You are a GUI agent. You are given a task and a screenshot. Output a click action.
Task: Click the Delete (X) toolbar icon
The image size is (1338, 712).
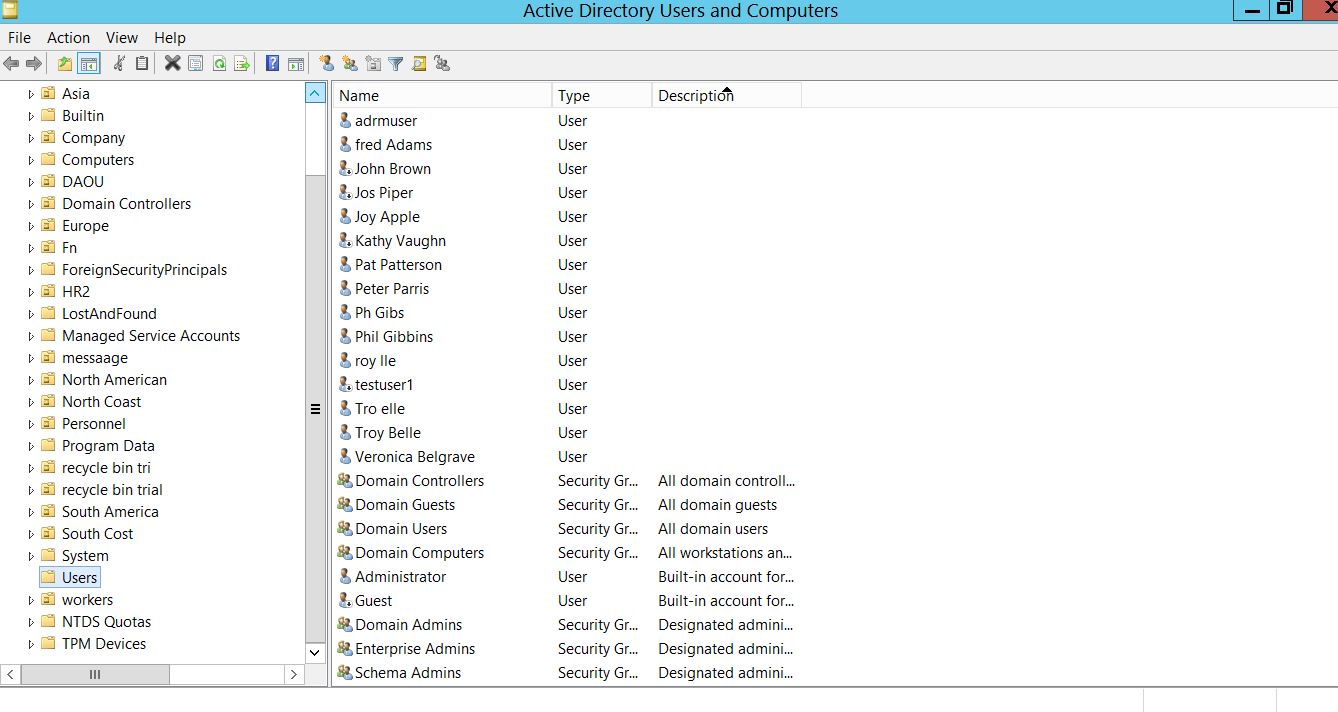(x=172, y=64)
